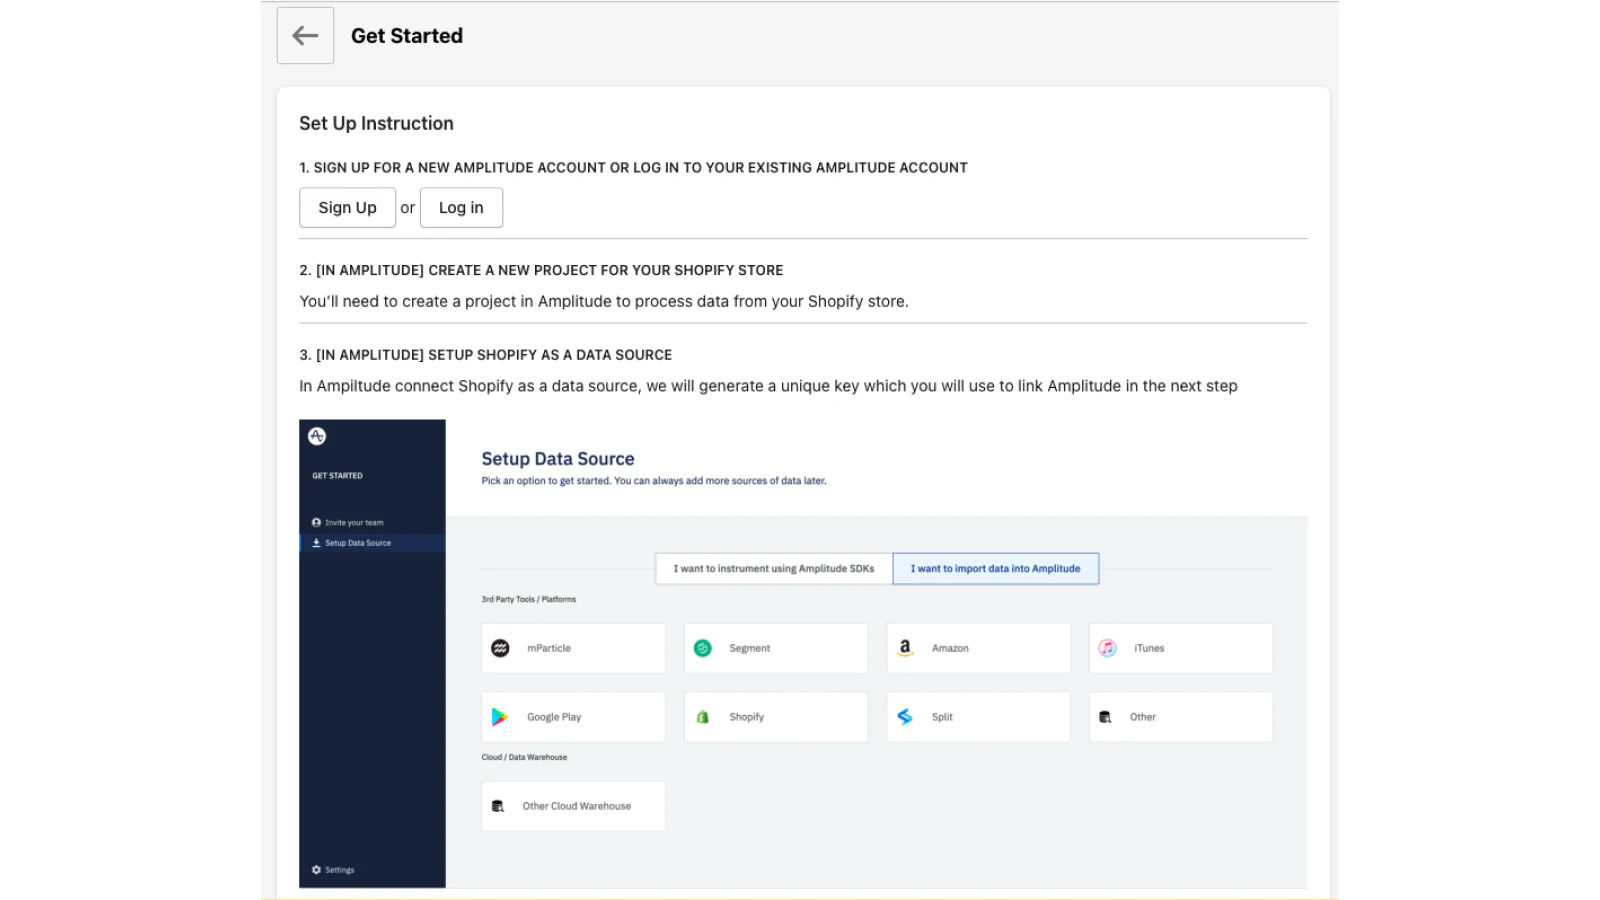The width and height of the screenshot is (1600, 900).
Task: Choose the Amazon data source card
Action: (x=978, y=649)
